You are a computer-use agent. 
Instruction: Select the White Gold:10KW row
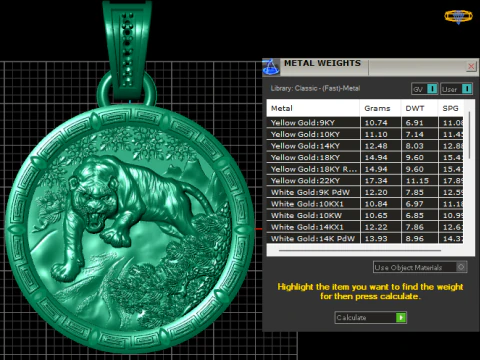tap(365, 215)
